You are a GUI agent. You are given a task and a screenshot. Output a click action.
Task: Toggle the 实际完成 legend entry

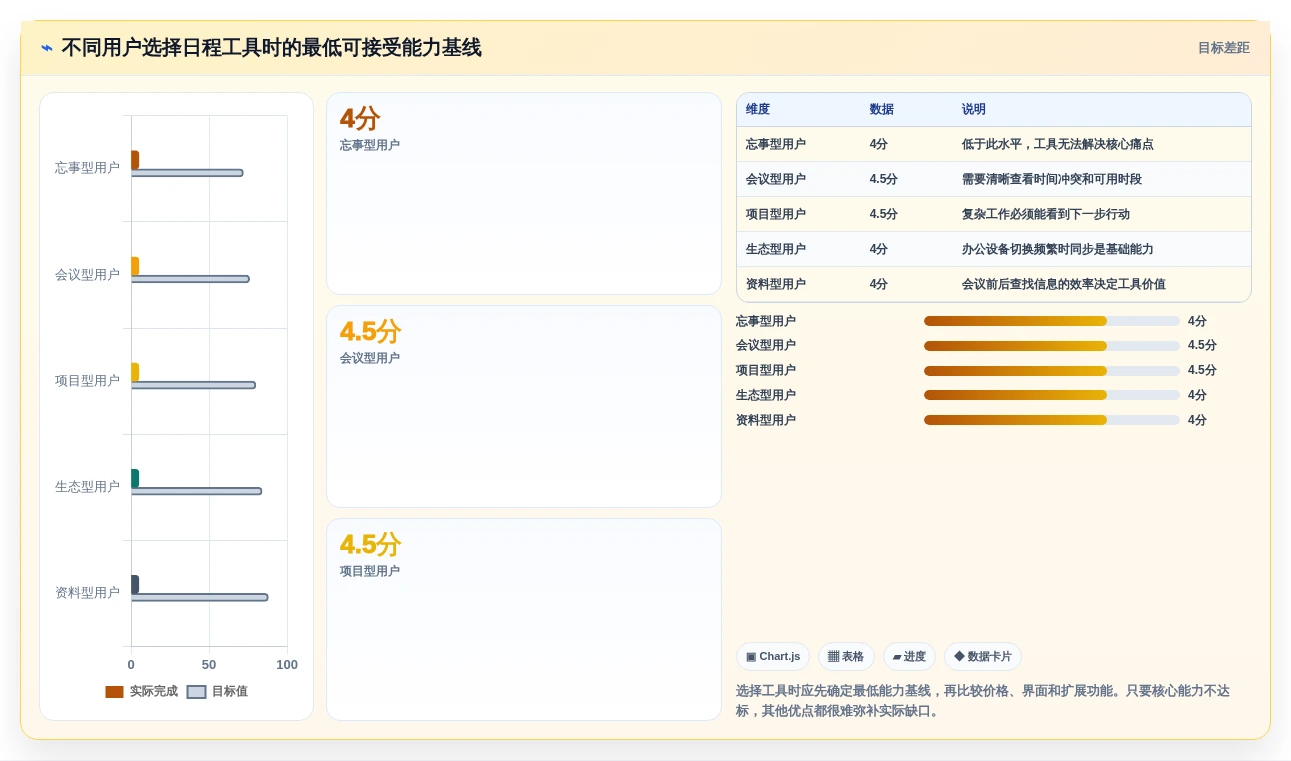click(141, 691)
